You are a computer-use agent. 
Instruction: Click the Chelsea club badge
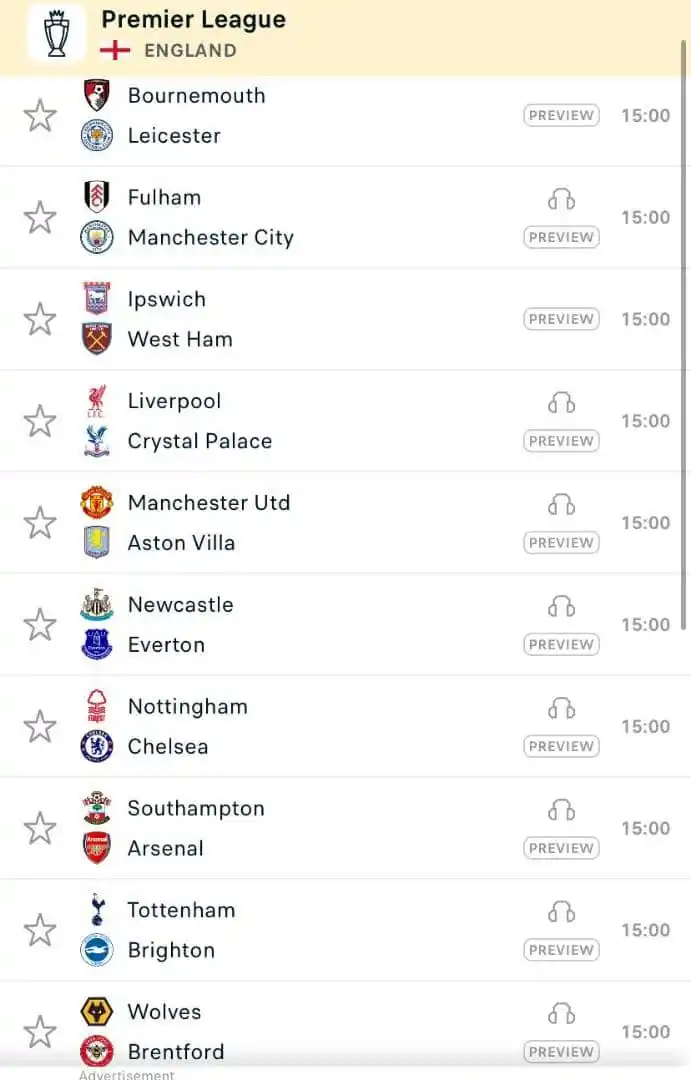(96, 746)
